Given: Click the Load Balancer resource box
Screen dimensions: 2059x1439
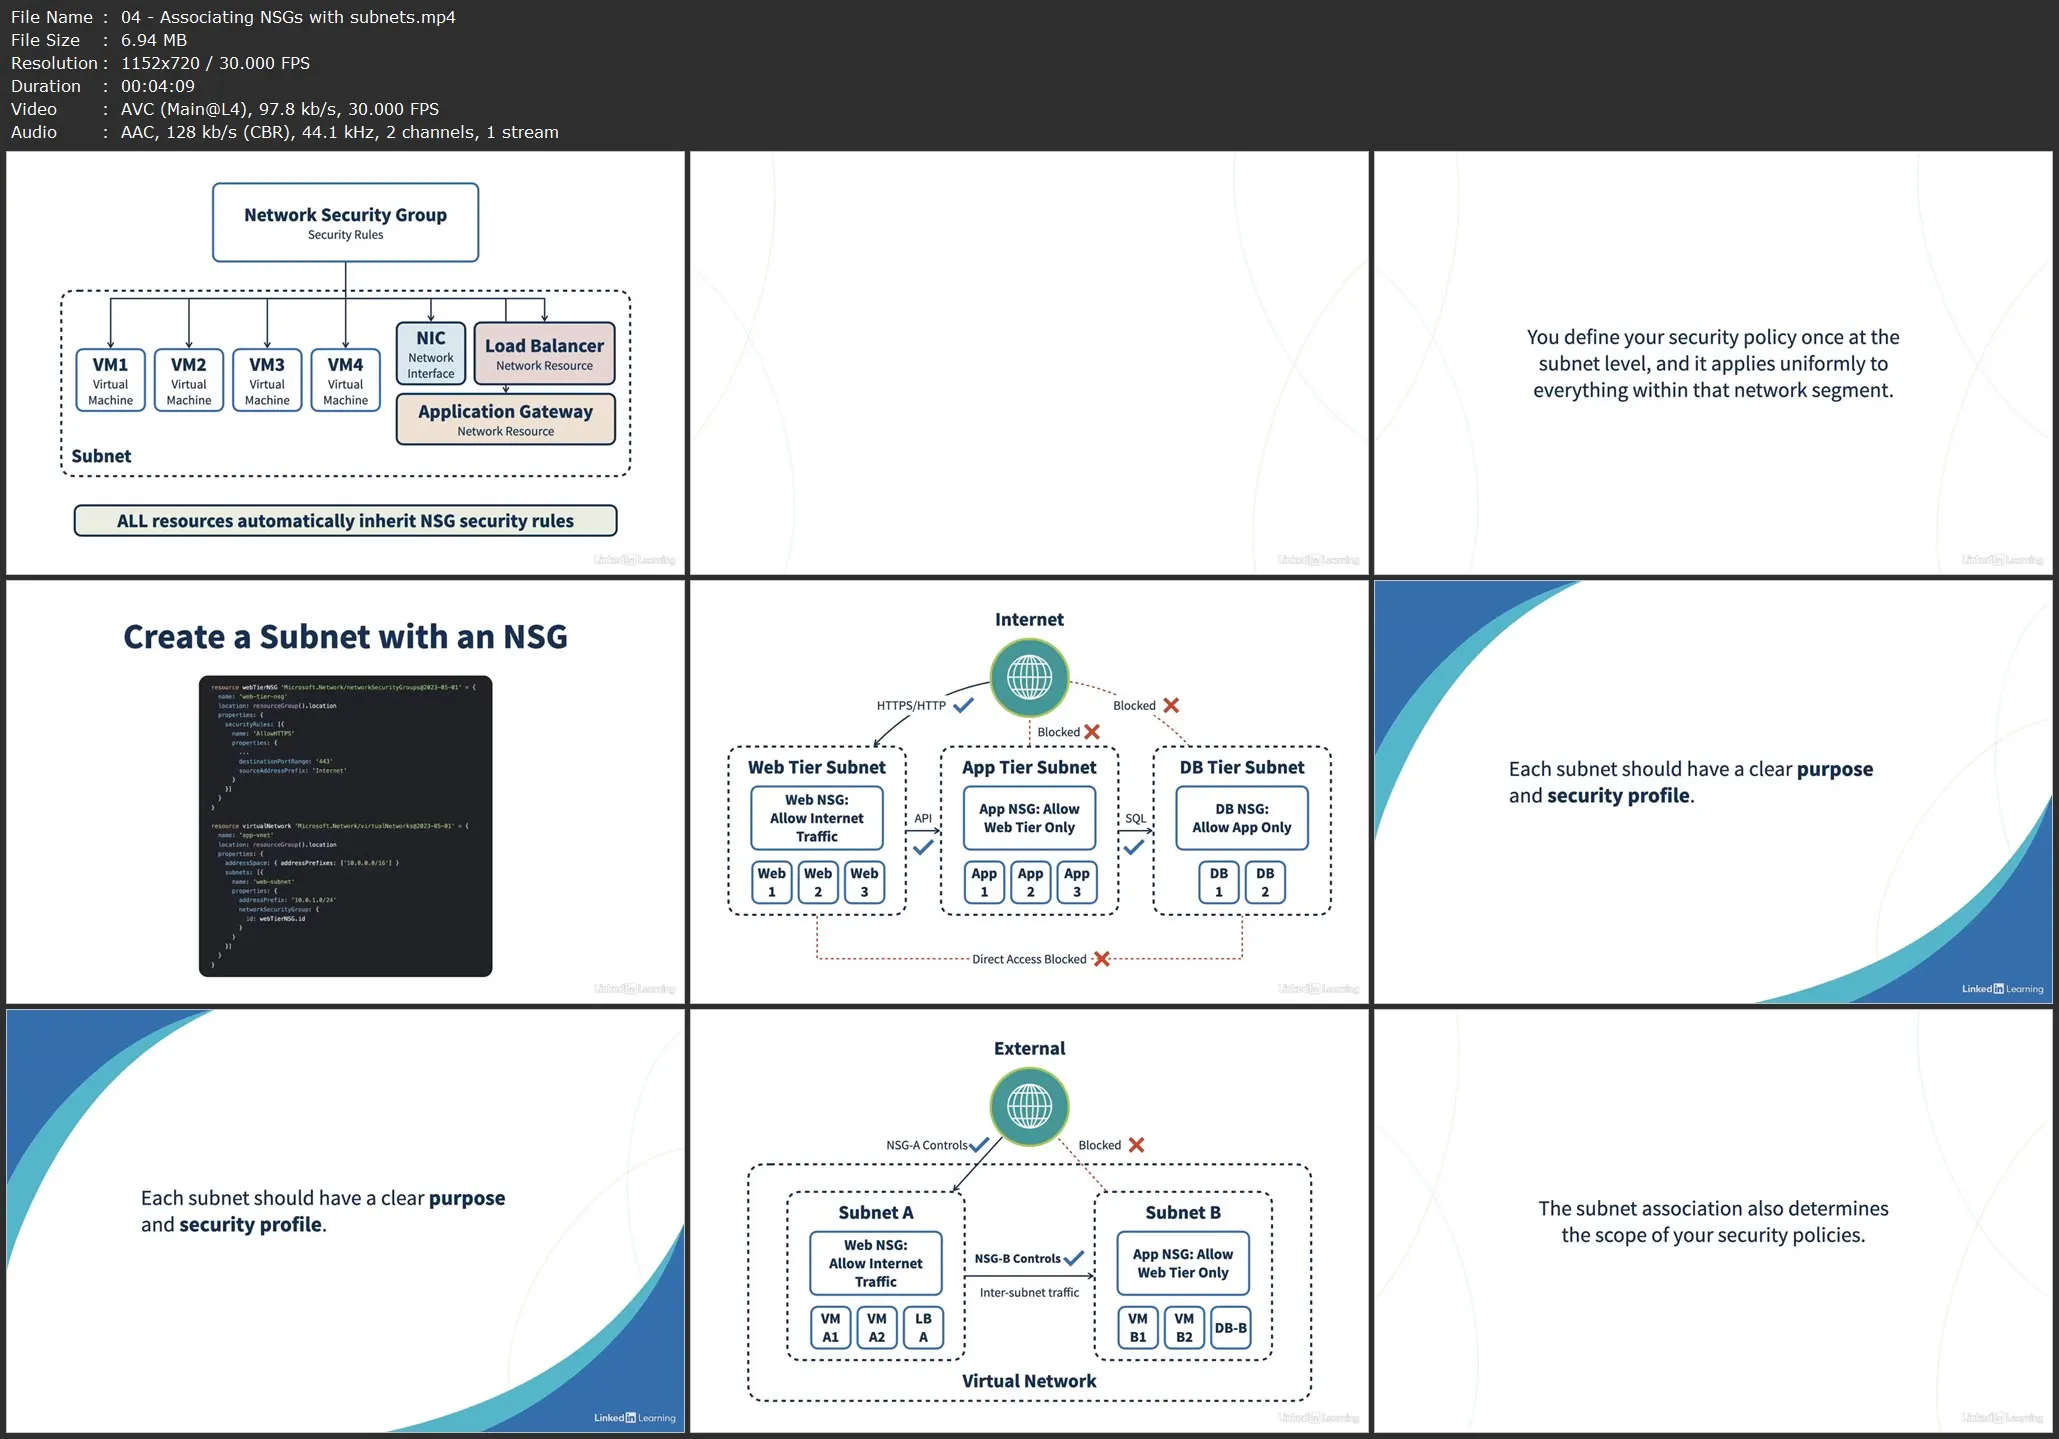Looking at the screenshot, I should coord(544,353).
